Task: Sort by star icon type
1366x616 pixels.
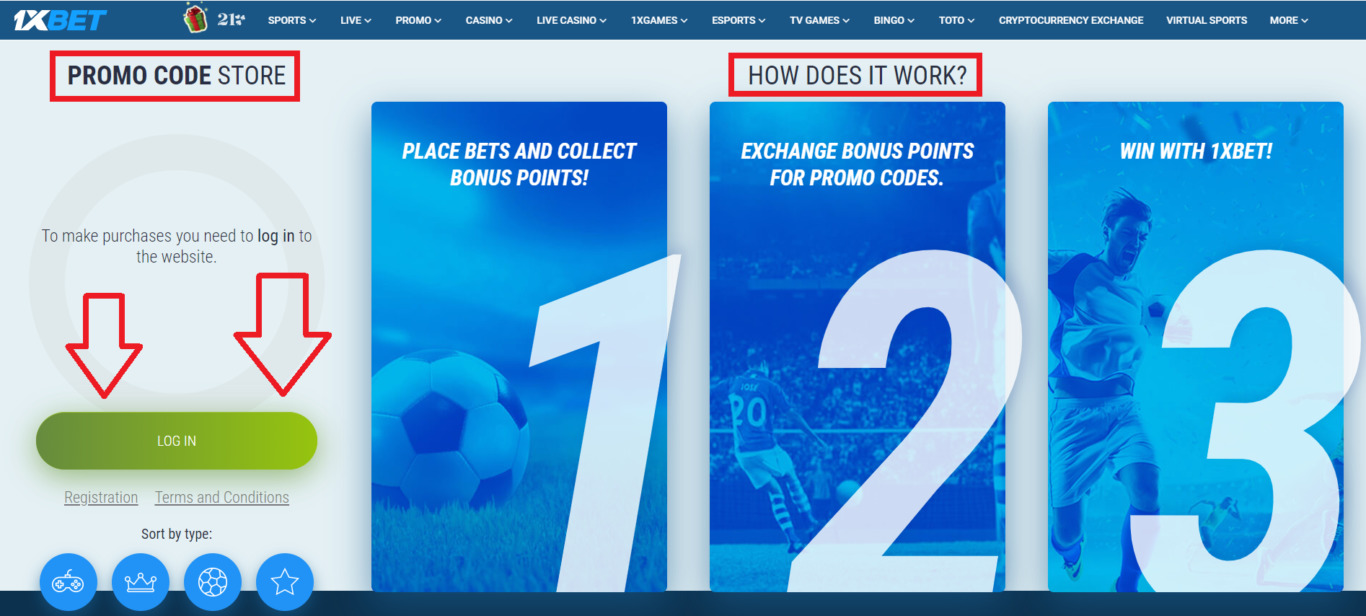Action: coord(285,582)
